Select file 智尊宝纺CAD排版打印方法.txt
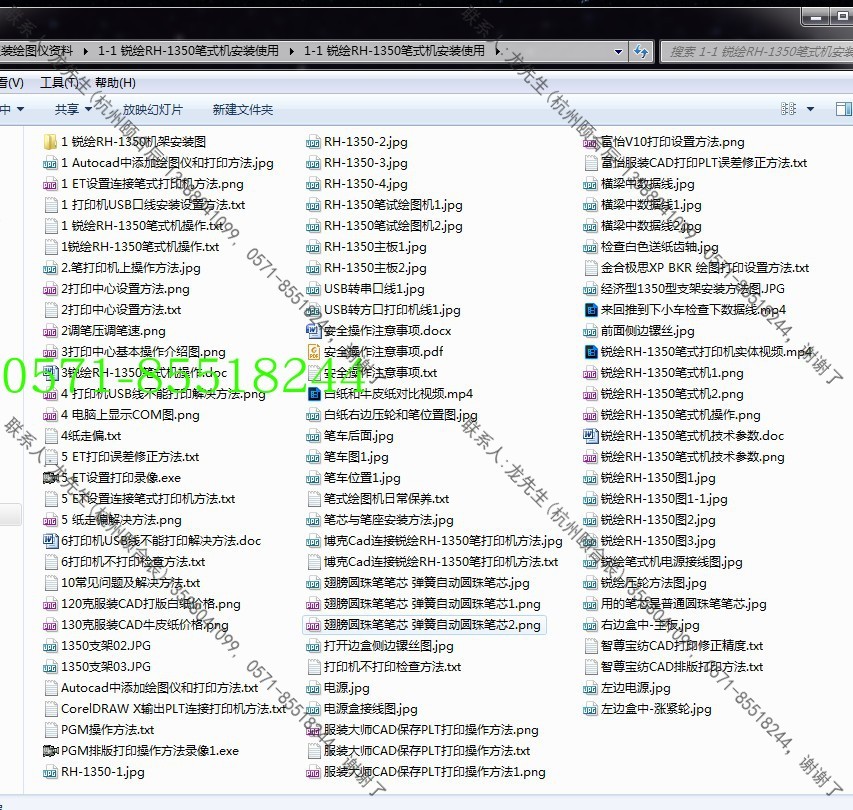The width and height of the screenshot is (853, 810). tap(673, 667)
